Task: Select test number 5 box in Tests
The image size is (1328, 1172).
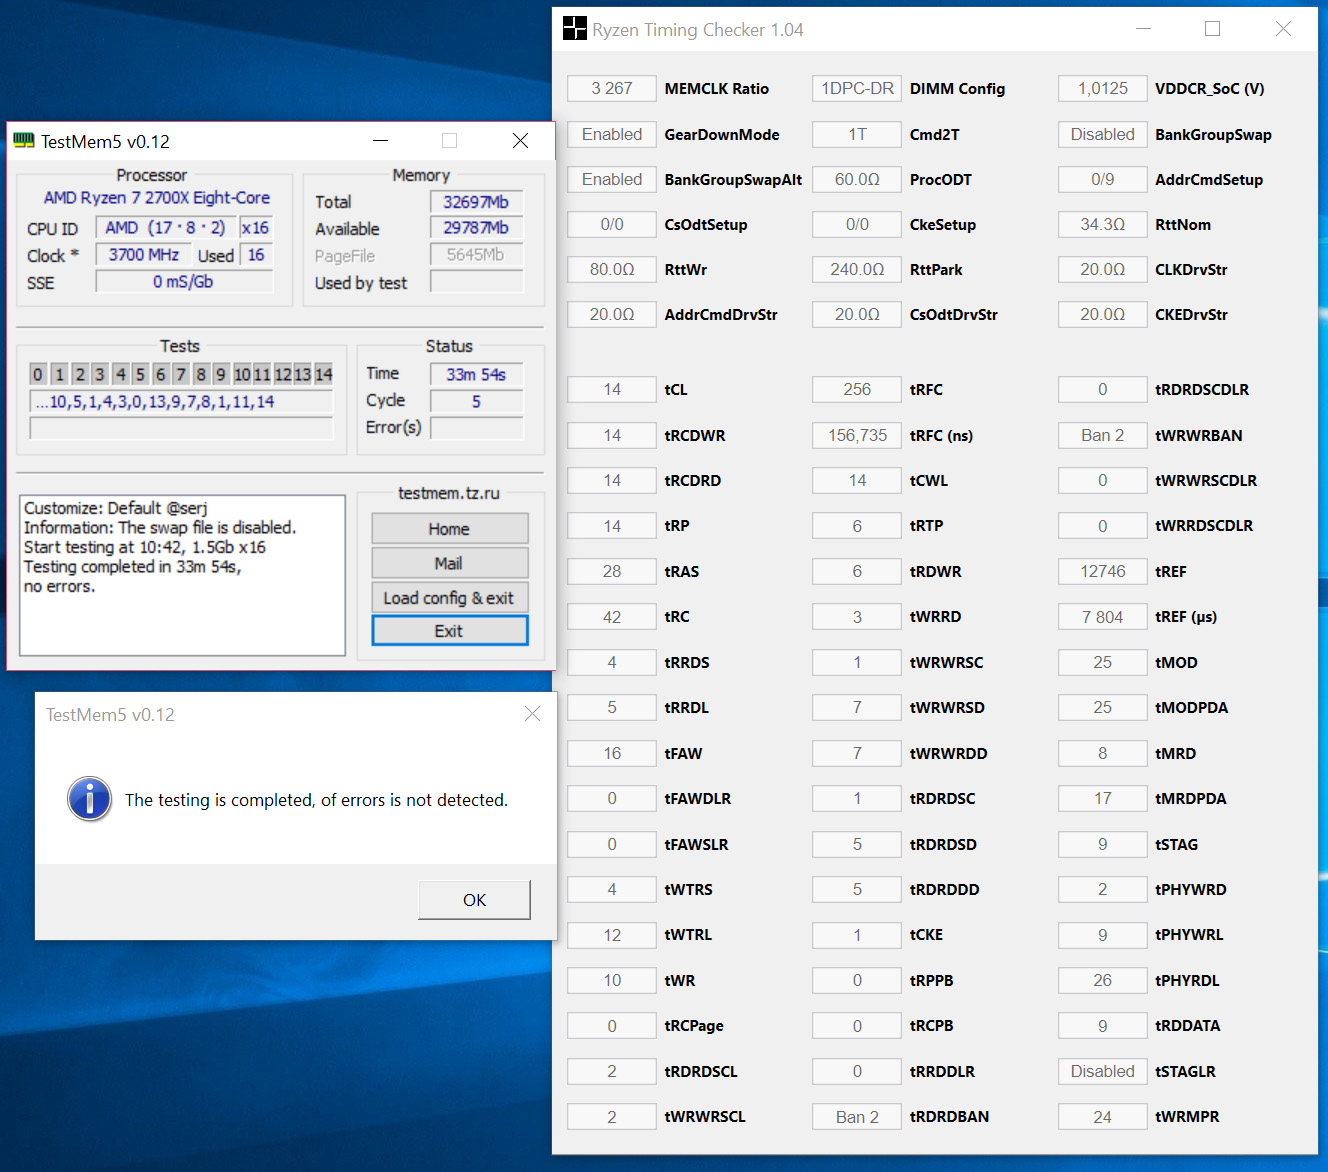Action: tap(140, 374)
